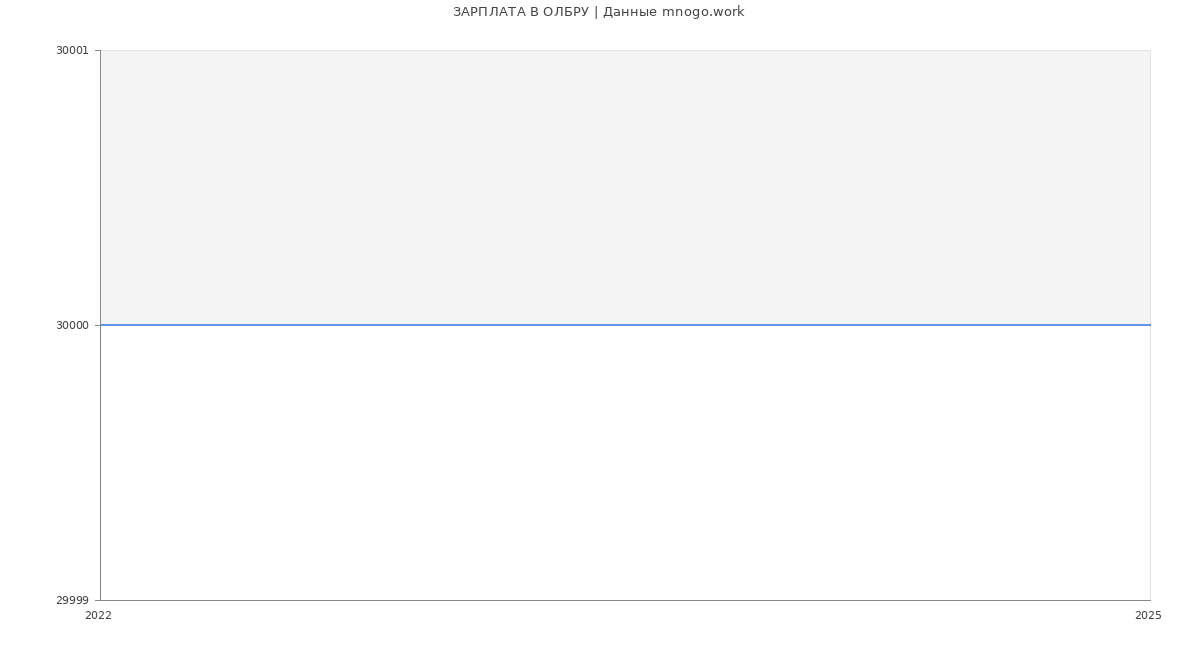Click the "mnogo.work" text in the title
Image resolution: width=1200 pixels, height=650 pixels.
click(x=703, y=12)
